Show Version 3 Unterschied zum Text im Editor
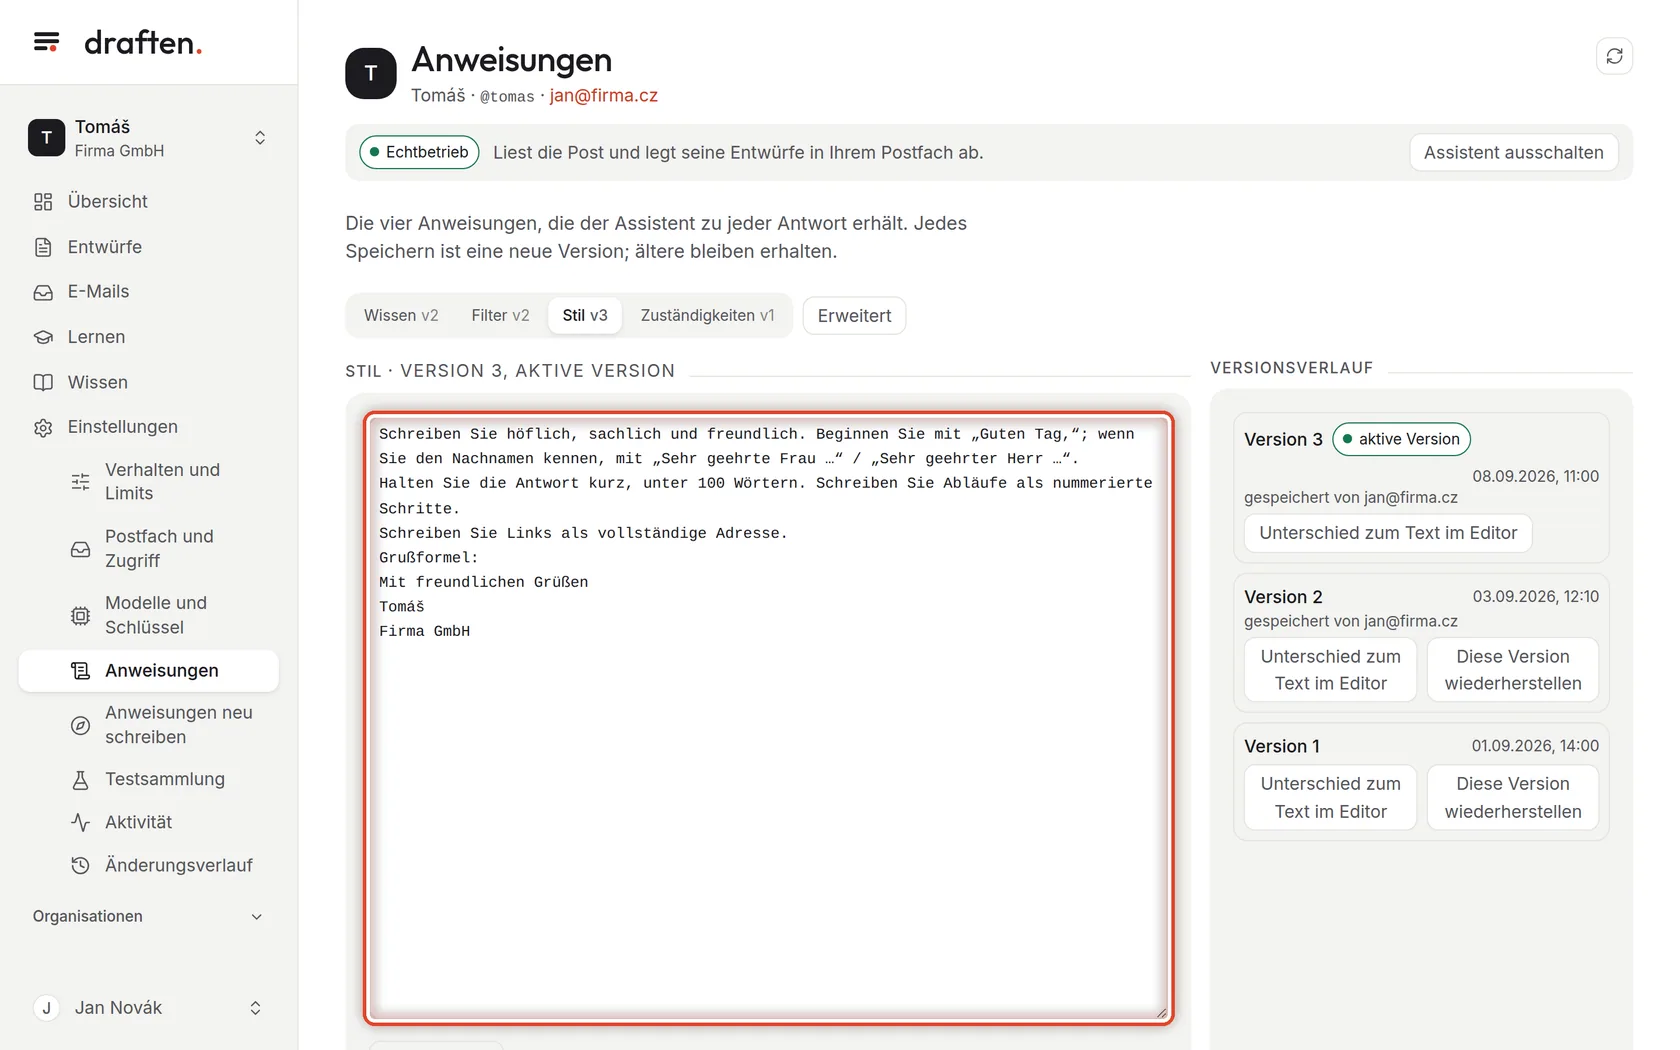 (x=1388, y=533)
